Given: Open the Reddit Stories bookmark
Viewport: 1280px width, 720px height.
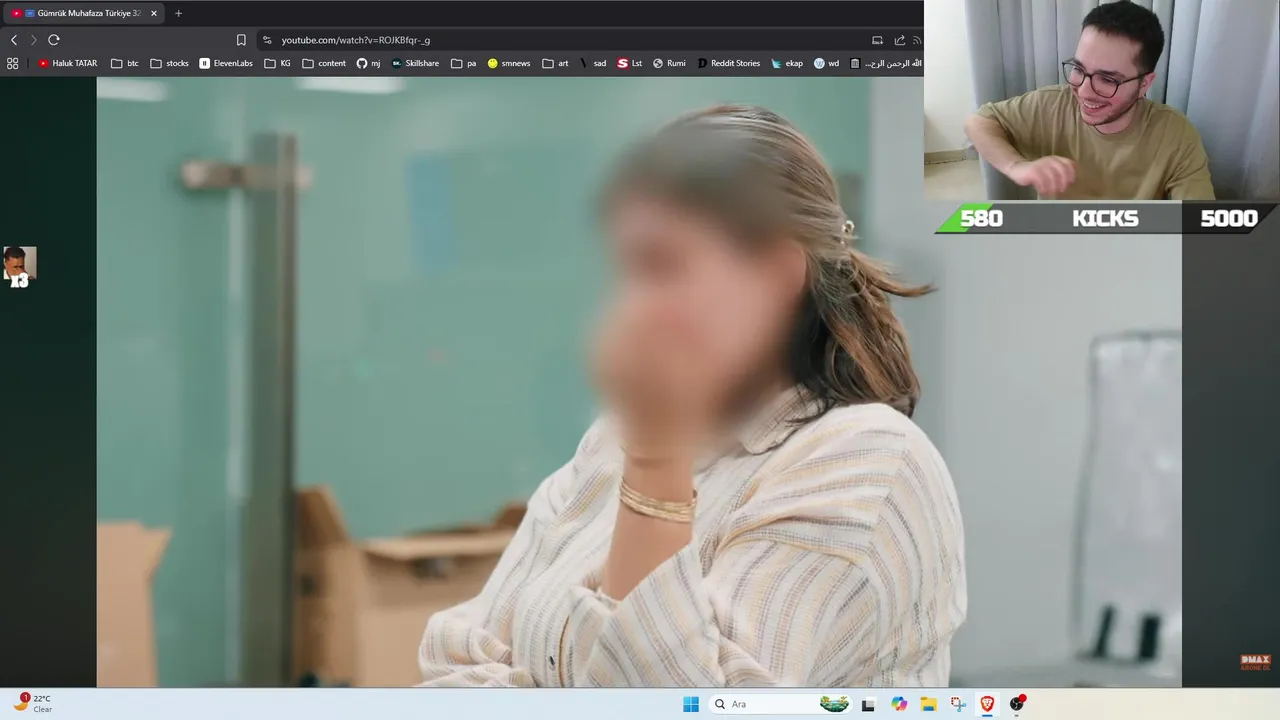Looking at the screenshot, I should point(729,63).
